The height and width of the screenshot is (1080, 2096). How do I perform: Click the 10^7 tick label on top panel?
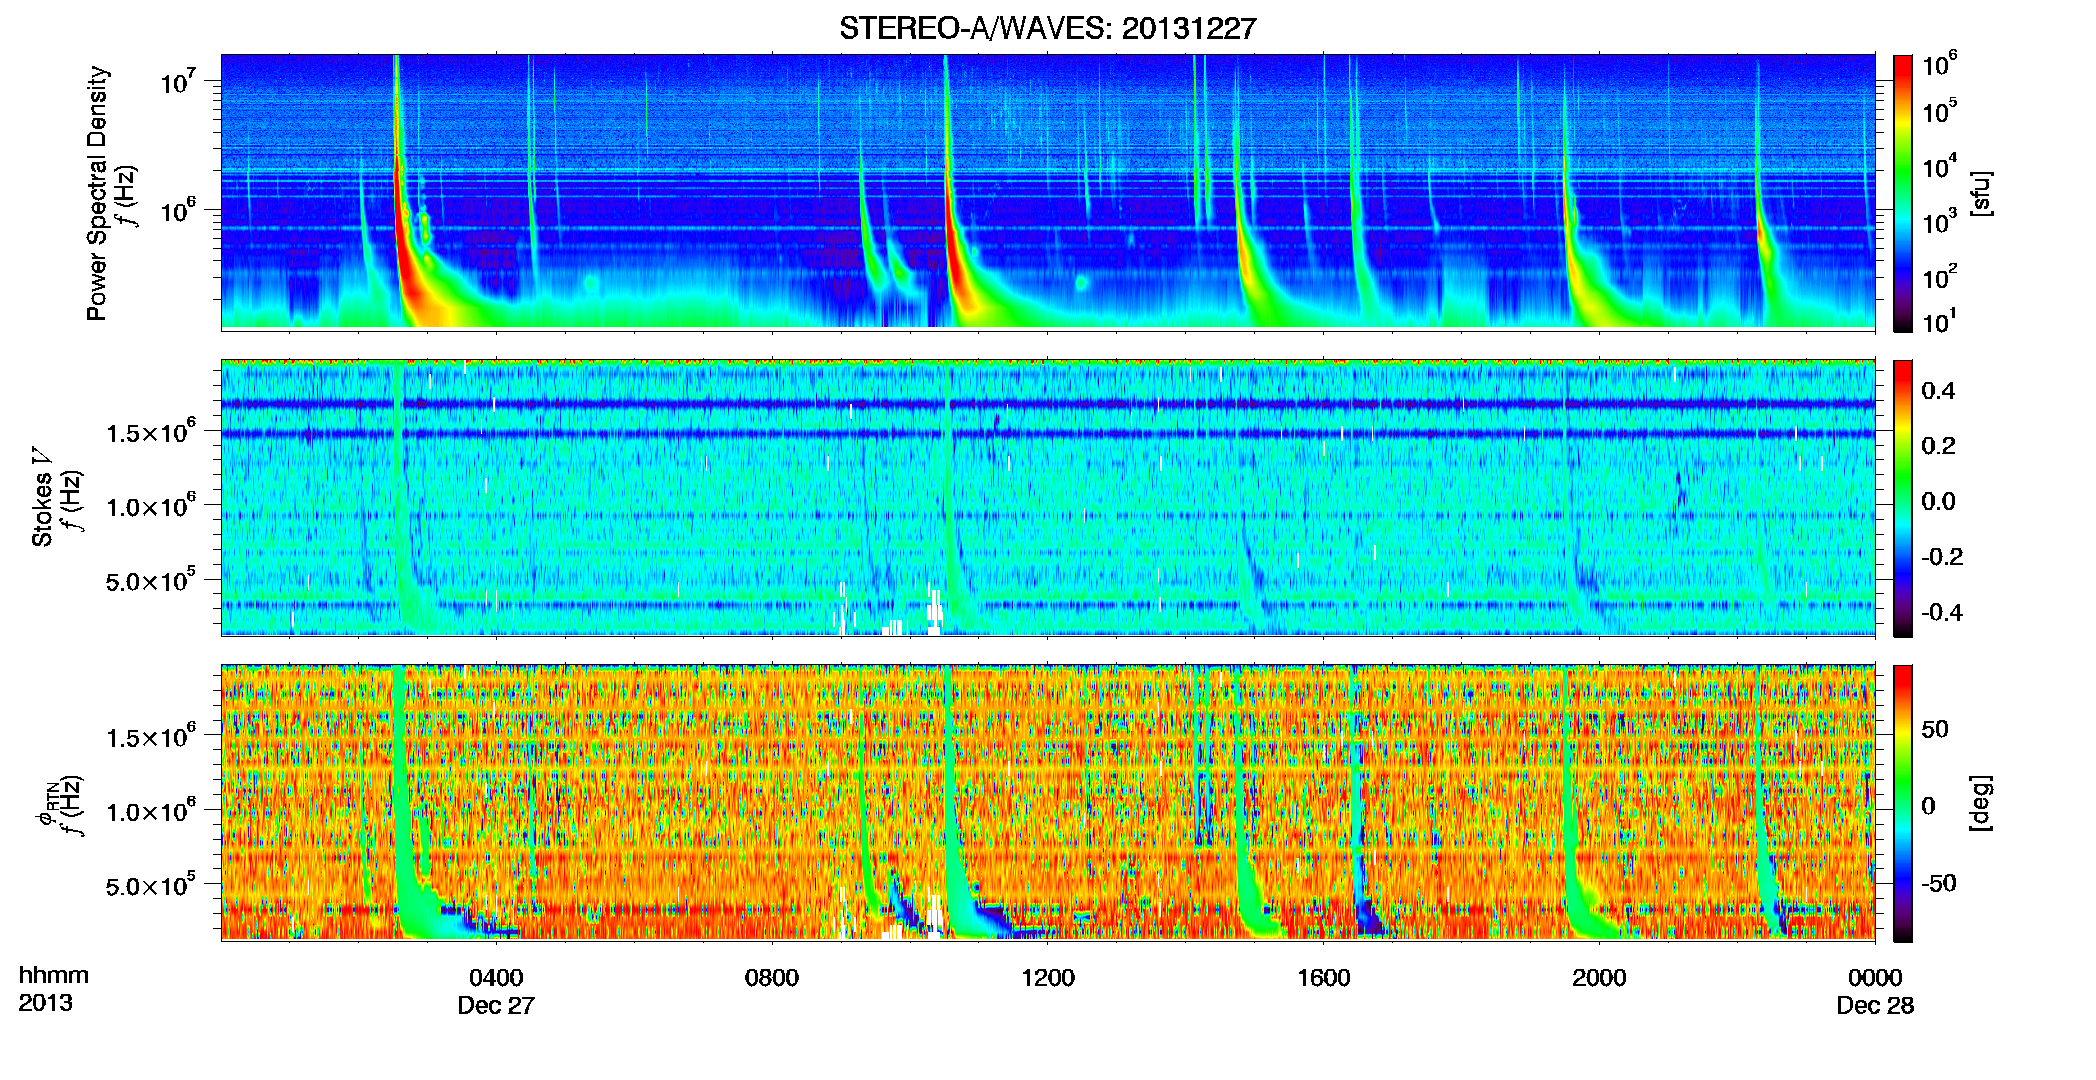pos(179,82)
